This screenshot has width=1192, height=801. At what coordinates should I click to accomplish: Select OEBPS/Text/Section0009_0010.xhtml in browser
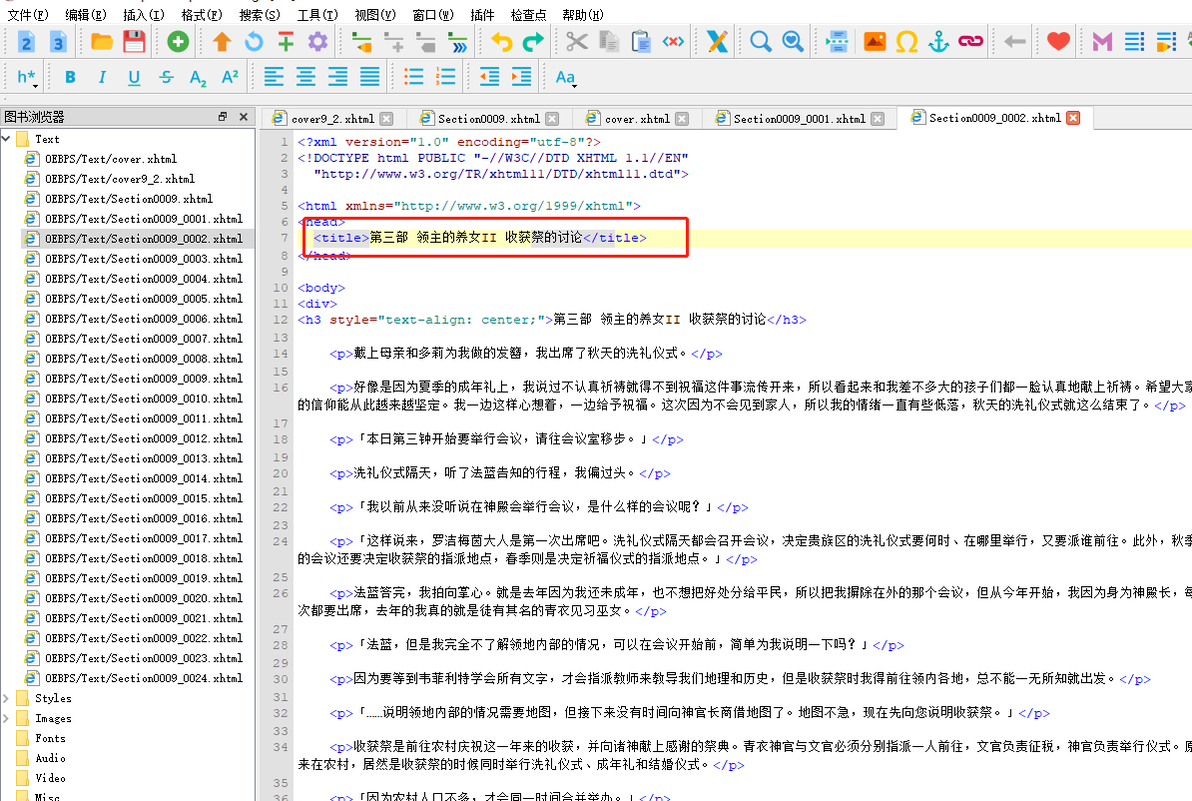[144, 398]
